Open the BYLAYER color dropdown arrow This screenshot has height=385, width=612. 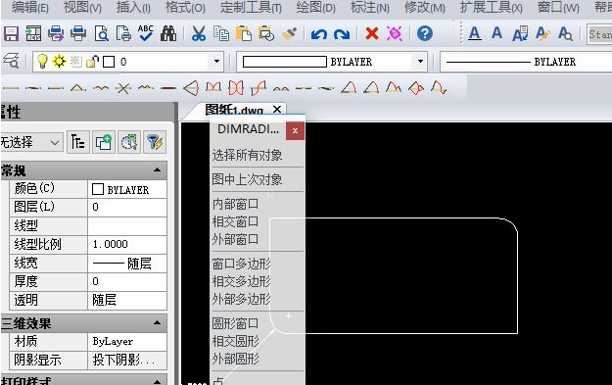[x=420, y=61]
